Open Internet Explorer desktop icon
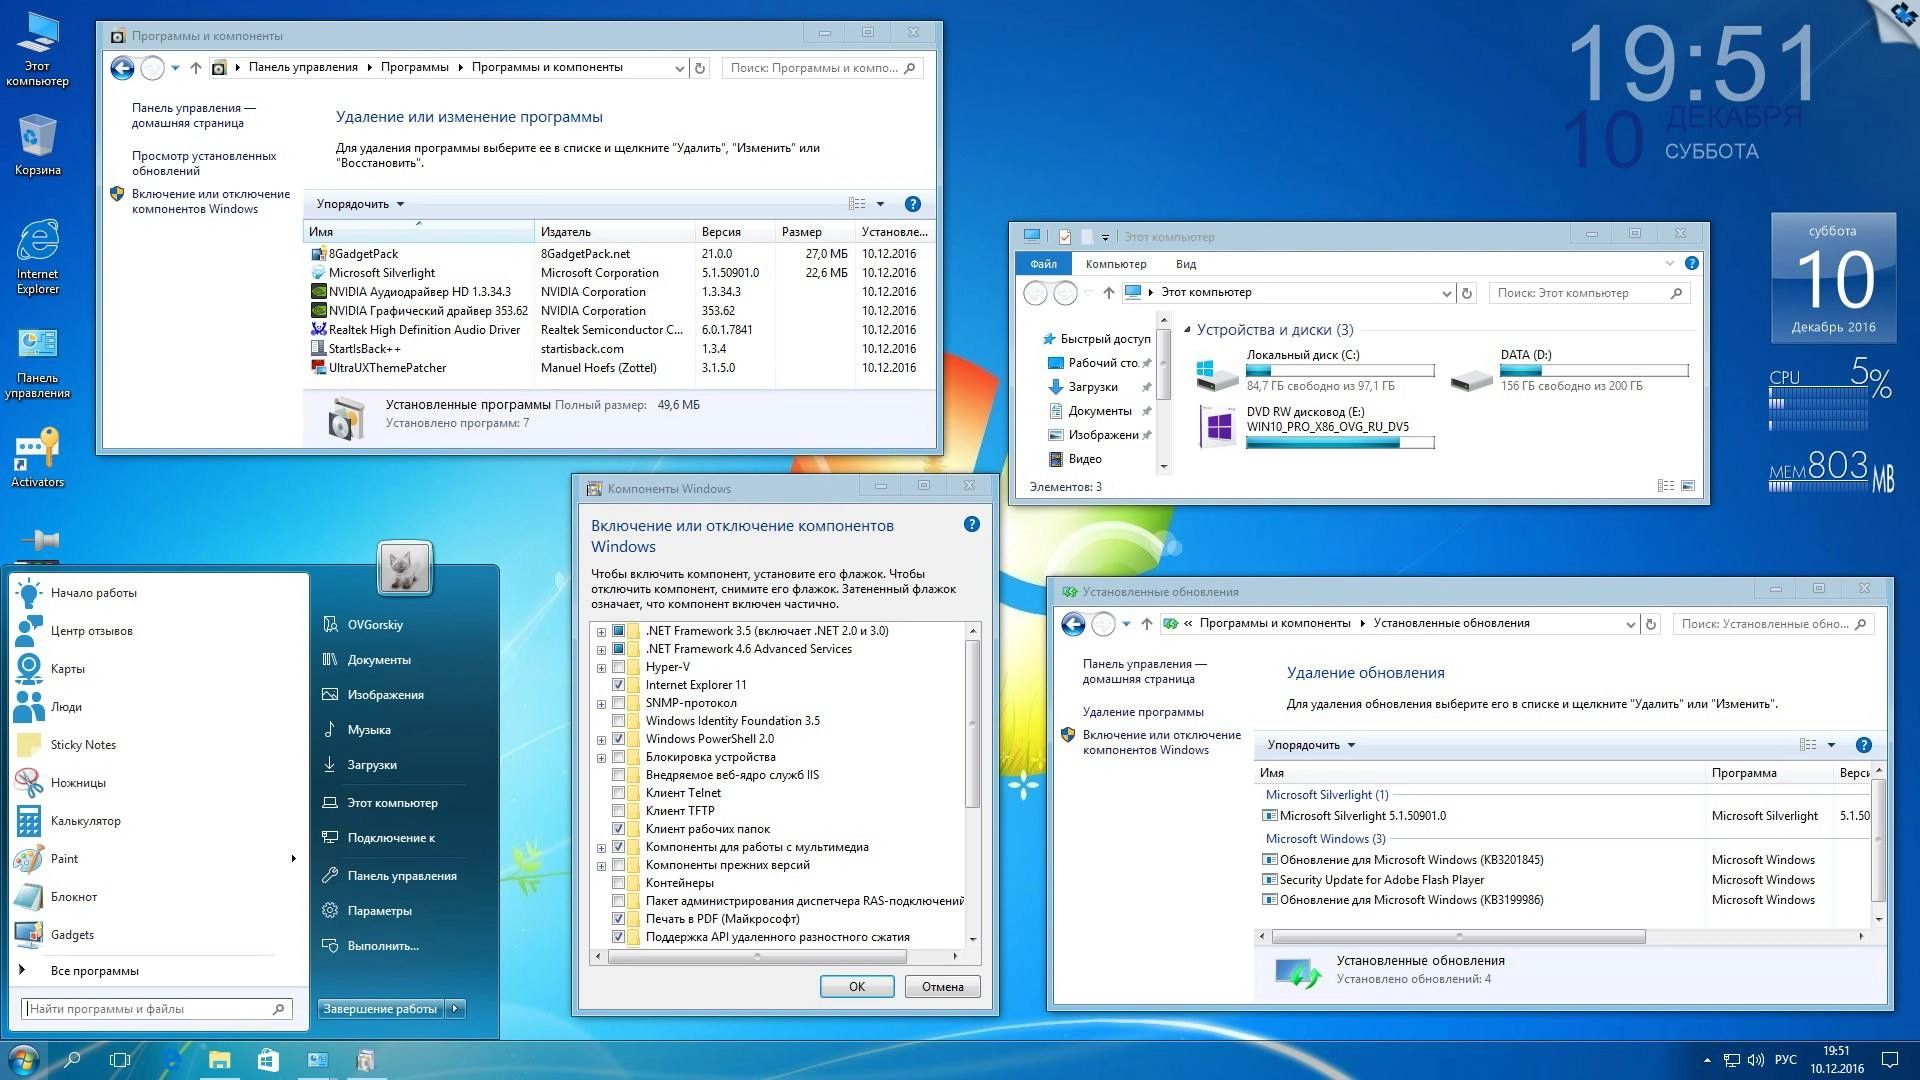This screenshot has height=1080, width=1920. click(37, 256)
